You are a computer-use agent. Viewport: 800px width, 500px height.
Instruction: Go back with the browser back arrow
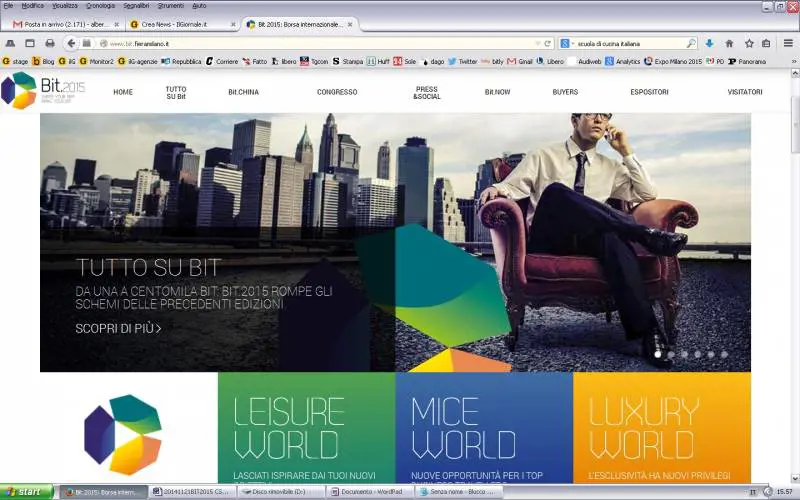coord(71,43)
